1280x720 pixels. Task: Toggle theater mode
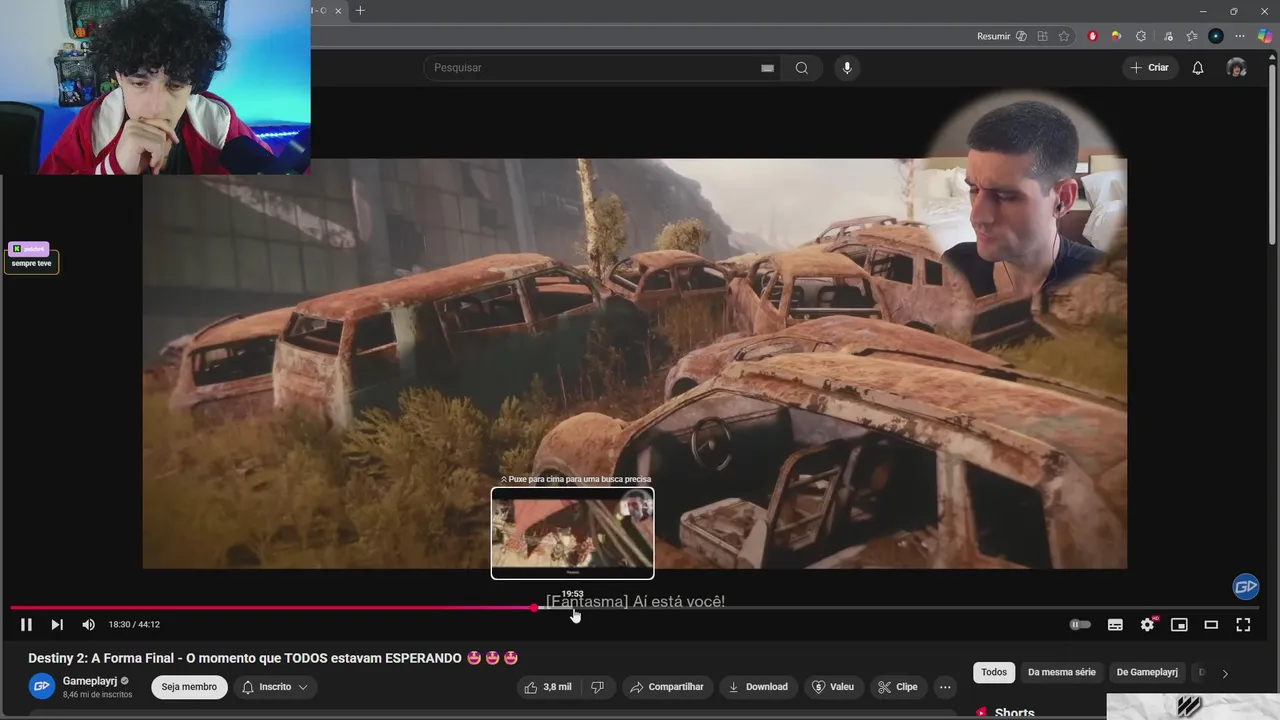click(x=1211, y=625)
